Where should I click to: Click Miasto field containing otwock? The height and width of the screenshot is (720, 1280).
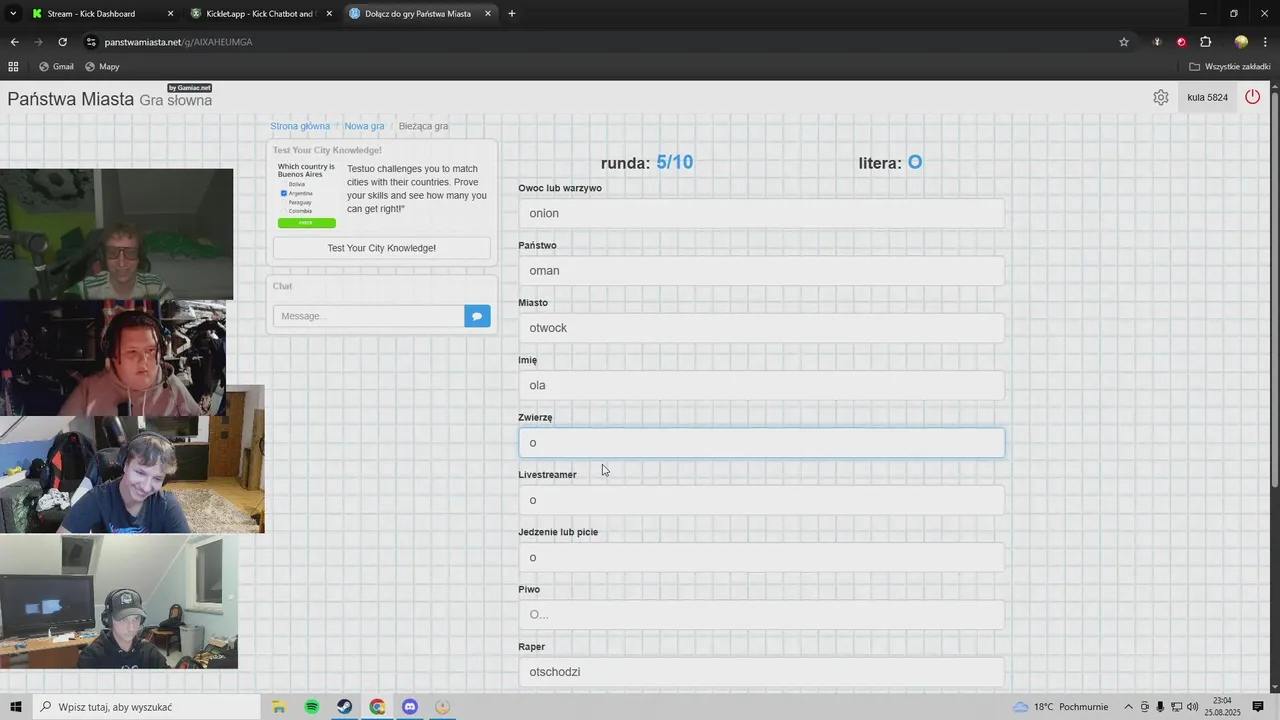coord(761,328)
